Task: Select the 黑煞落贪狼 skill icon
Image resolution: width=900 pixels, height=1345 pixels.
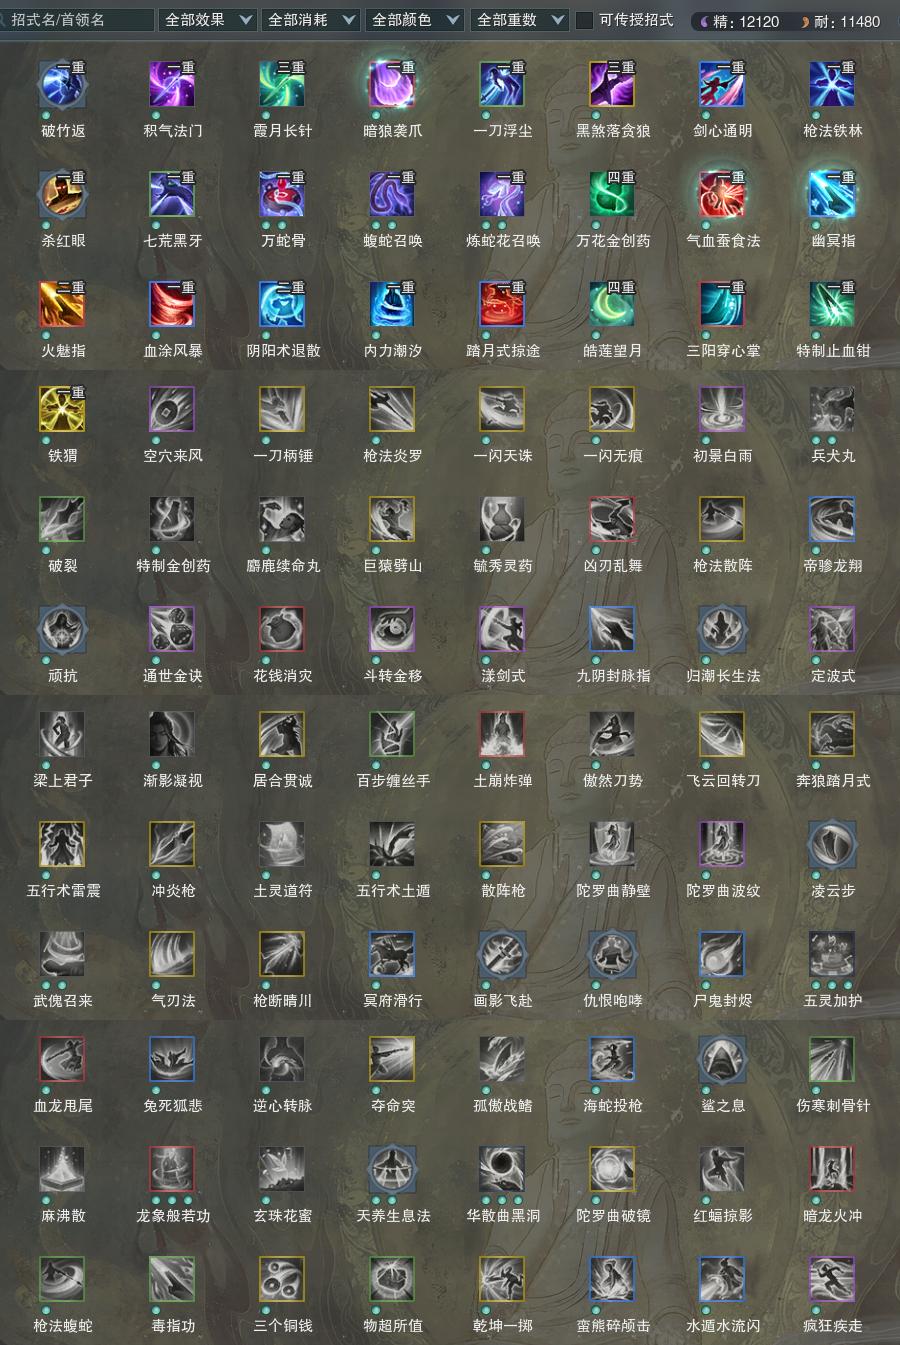Action: 612,84
